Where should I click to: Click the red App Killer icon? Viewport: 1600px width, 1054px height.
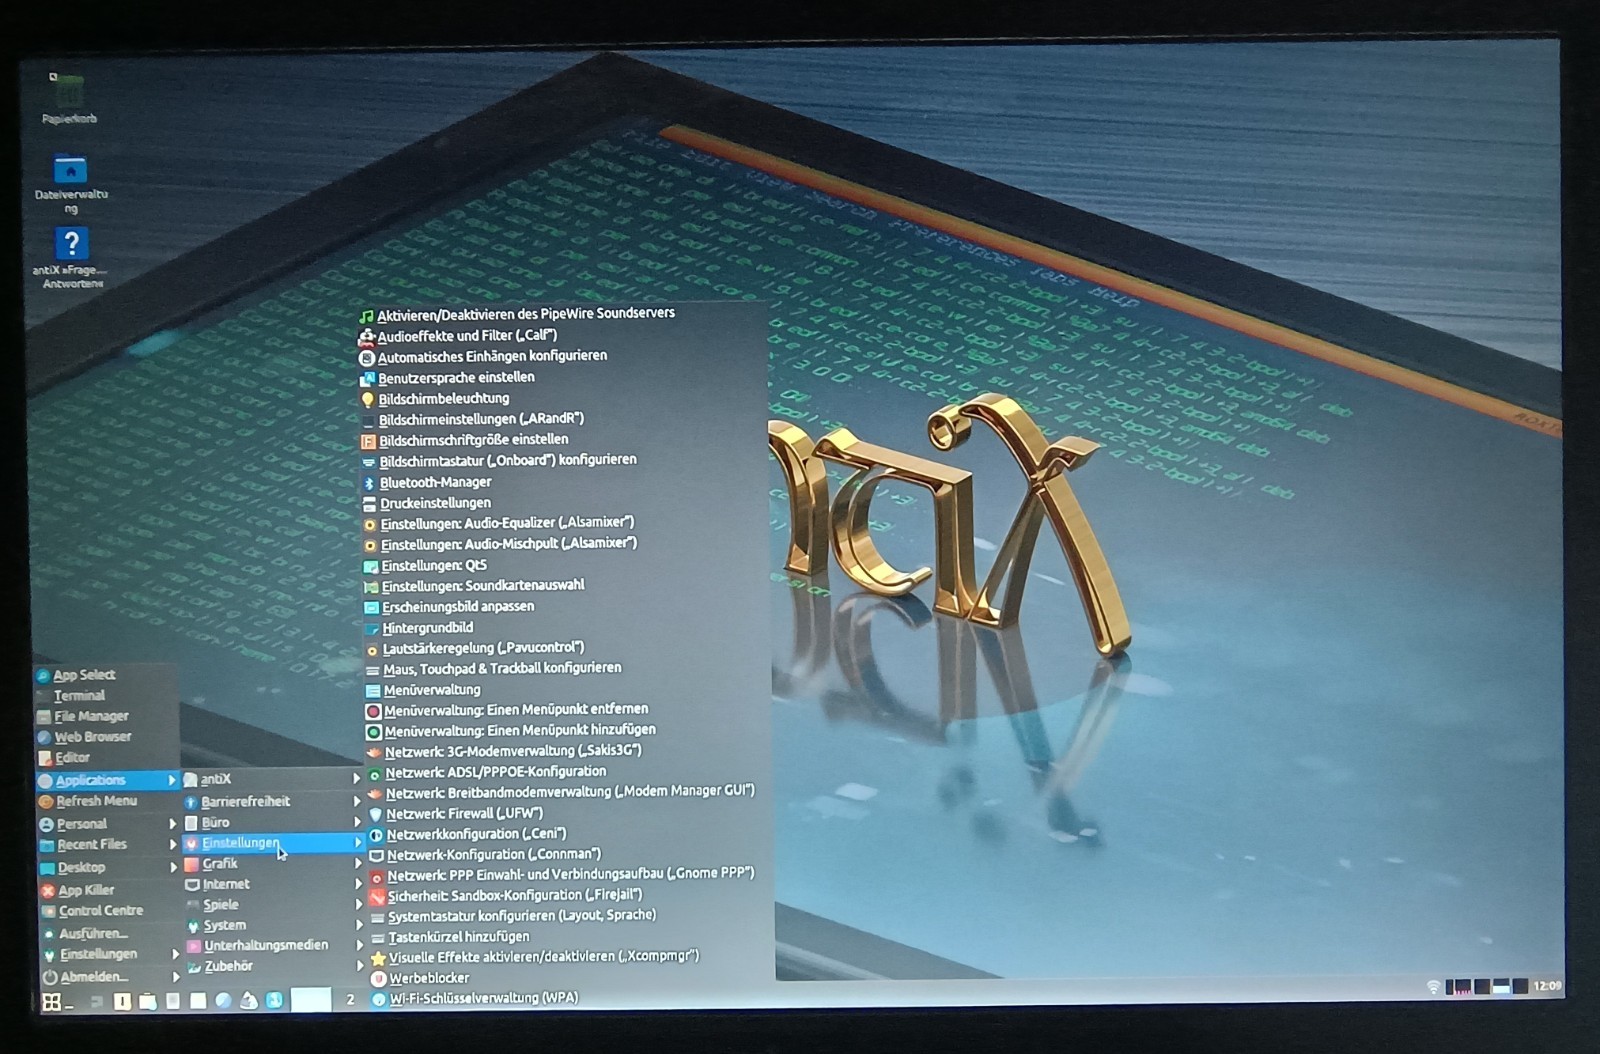click(47, 890)
